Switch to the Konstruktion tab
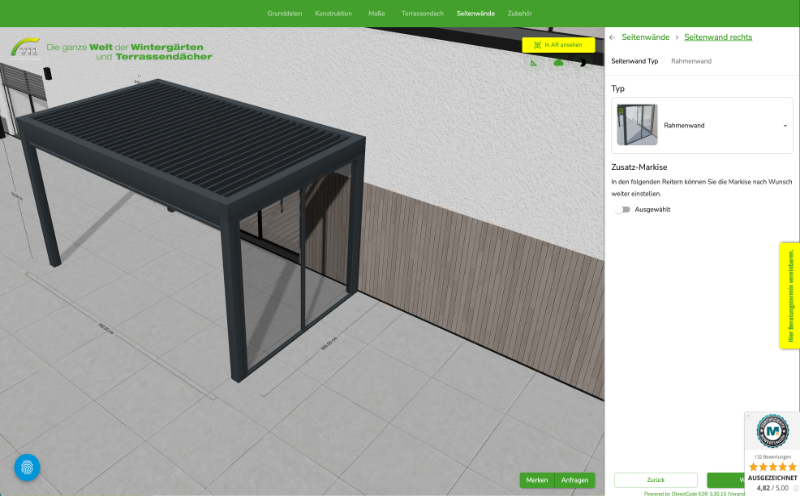The width and height of the screenshot is (800, 497). tap(333, 14)
